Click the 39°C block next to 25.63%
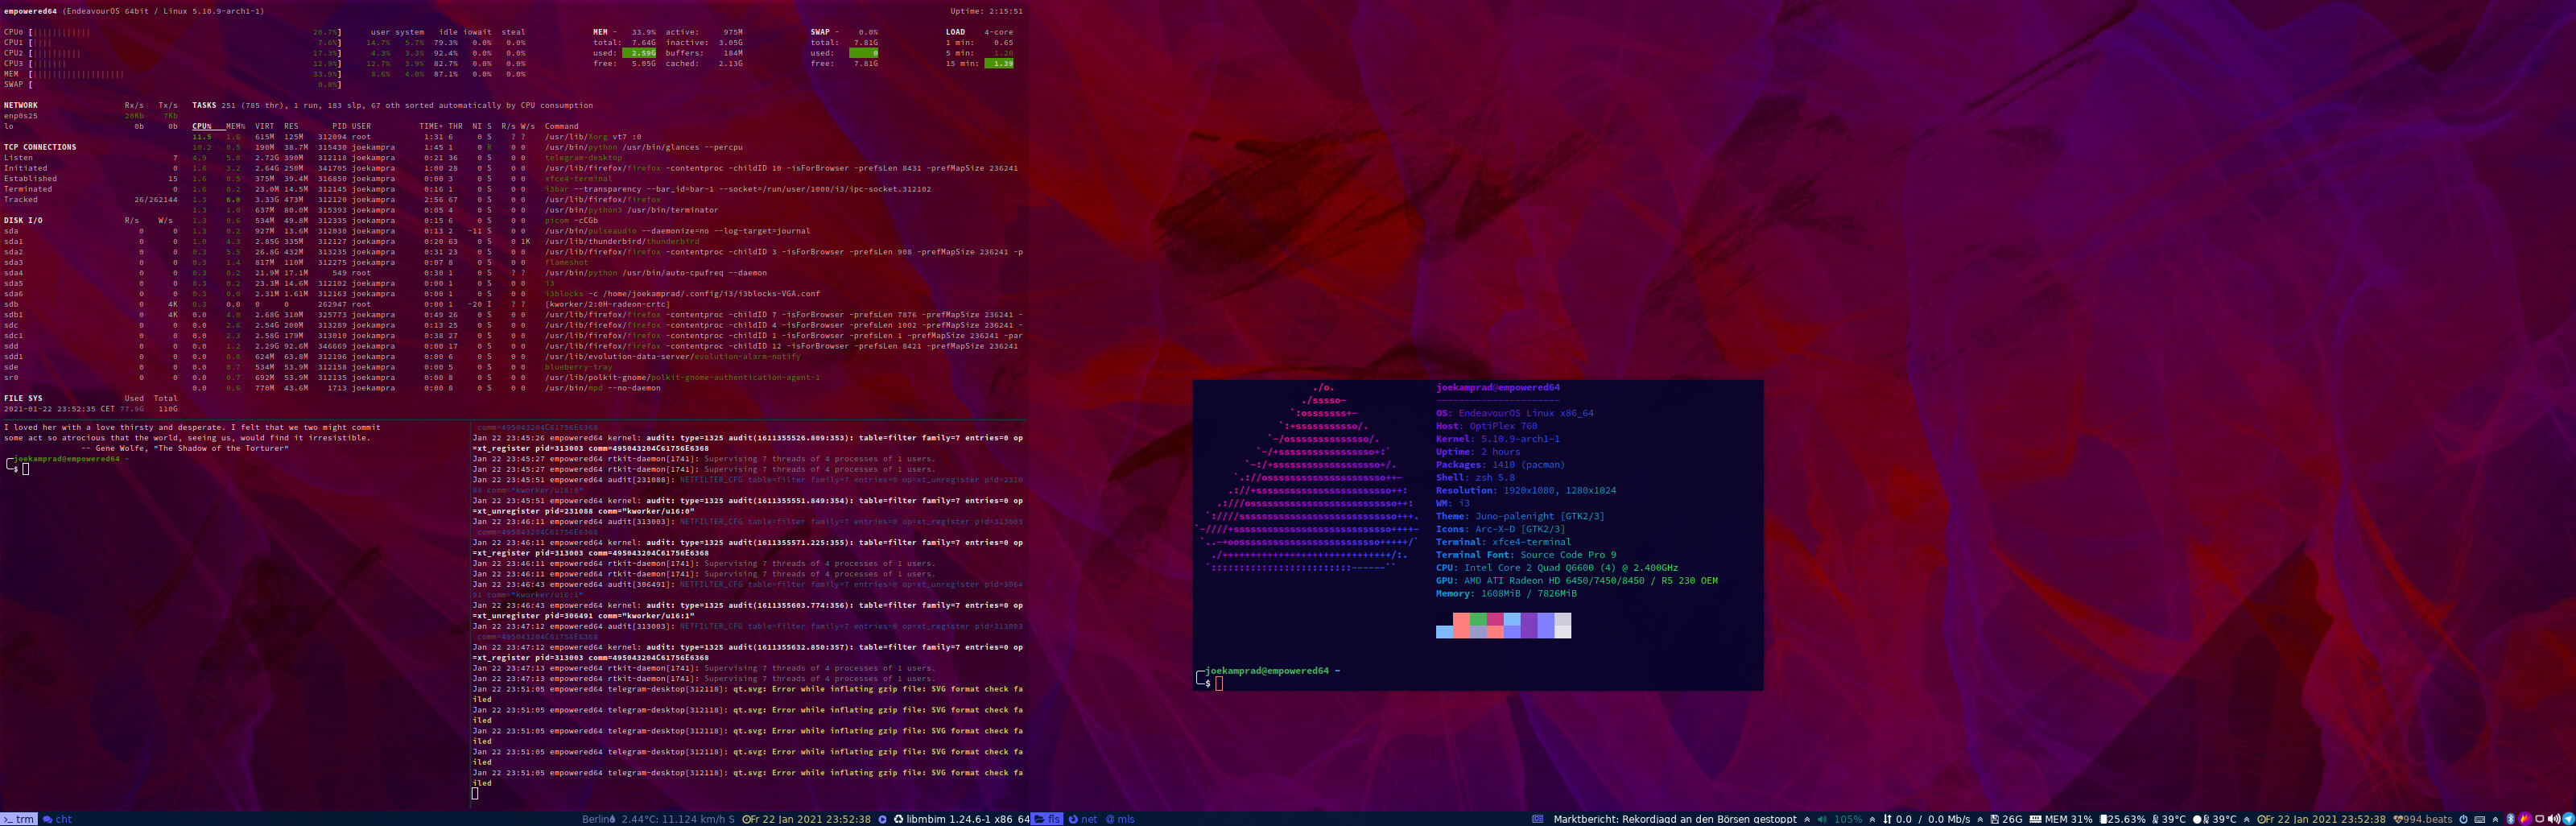The height and width of the screenshot is (826, 2576). 2170,819
